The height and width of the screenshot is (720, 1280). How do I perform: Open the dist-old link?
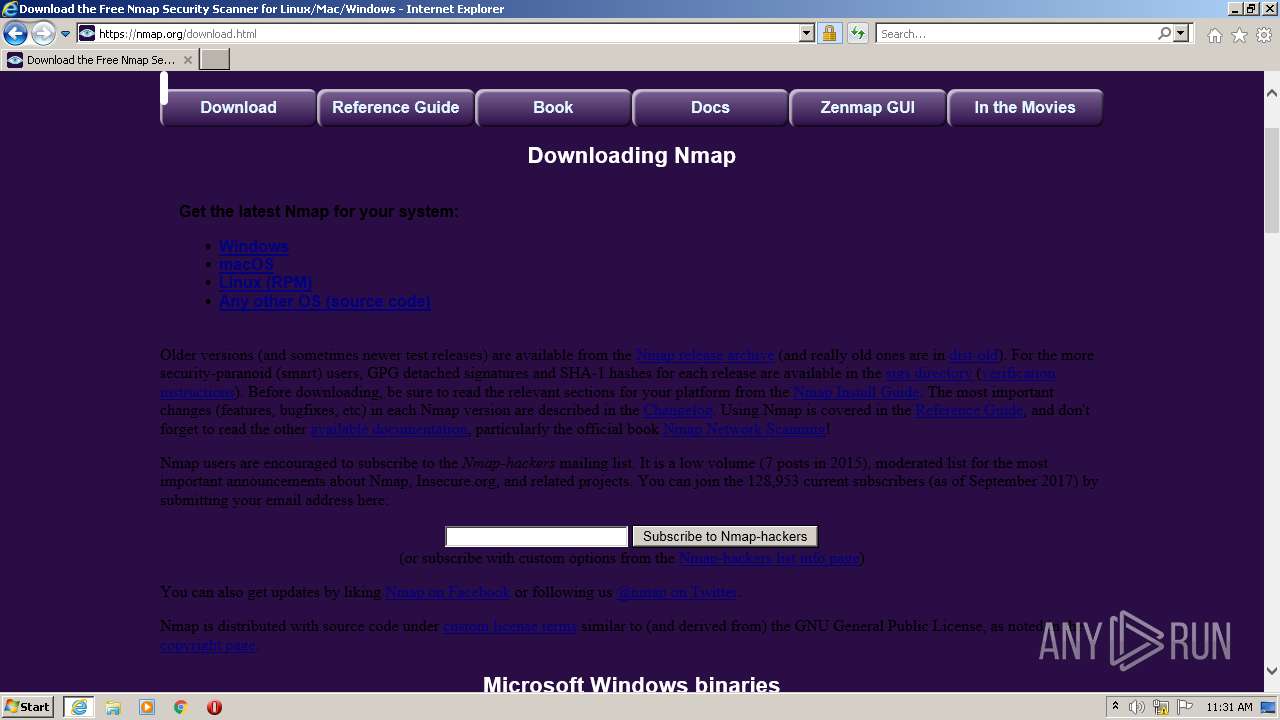coord(973,355)
